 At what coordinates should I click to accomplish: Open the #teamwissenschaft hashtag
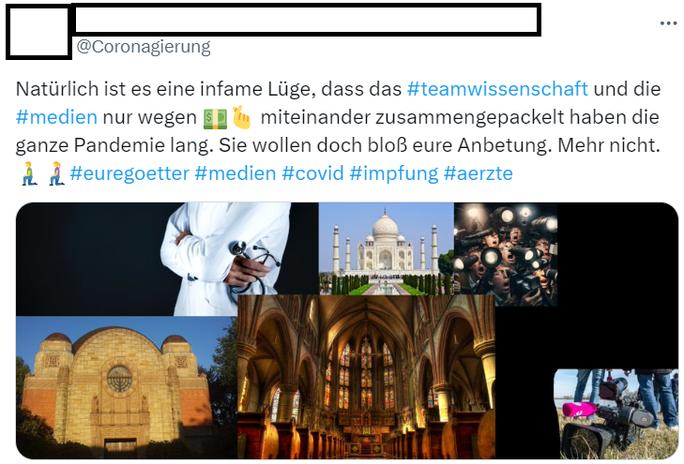(497, 89)
